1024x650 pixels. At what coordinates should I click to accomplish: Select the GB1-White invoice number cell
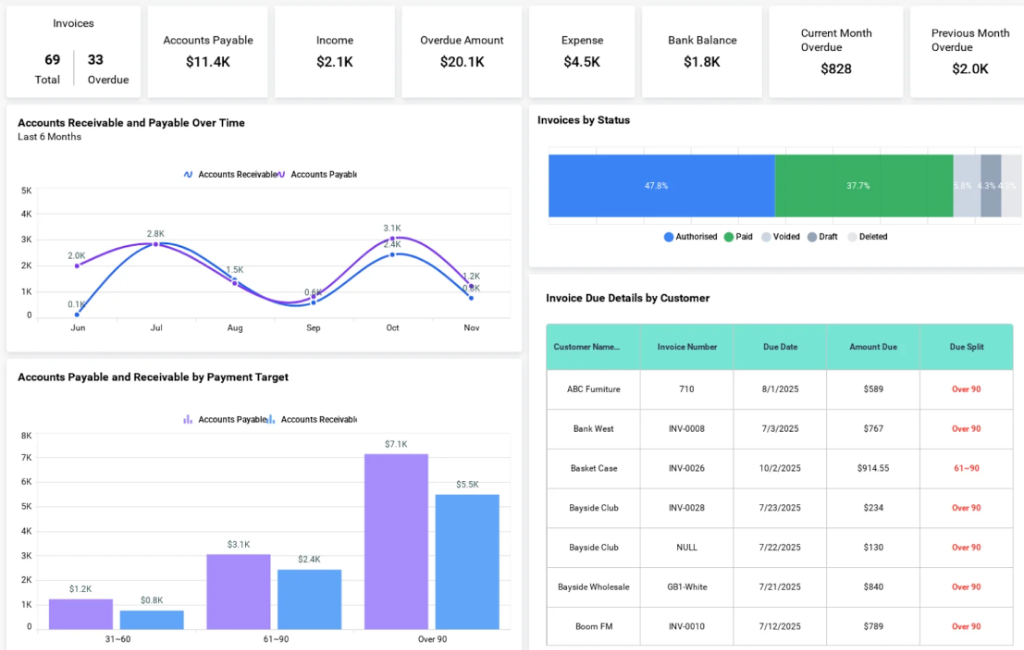click(x=687, y=587)
